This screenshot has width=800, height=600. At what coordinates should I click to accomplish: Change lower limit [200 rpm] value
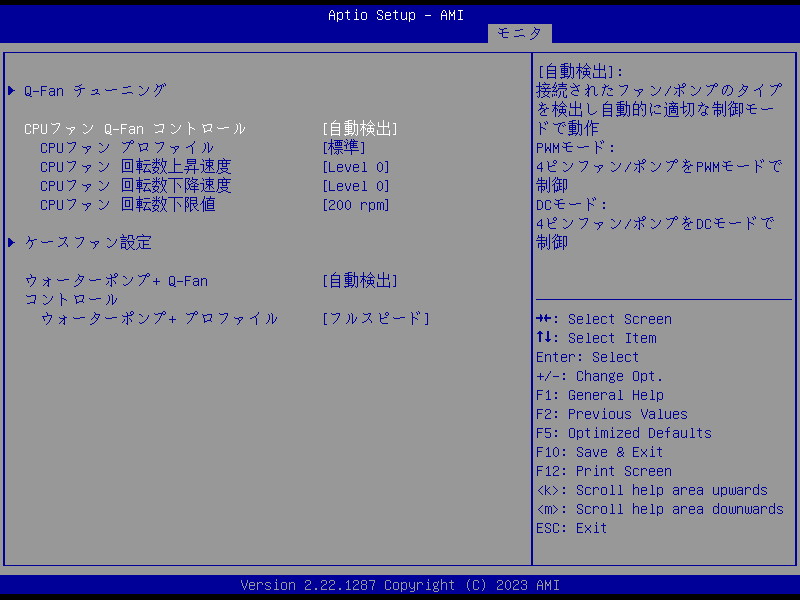356,205
